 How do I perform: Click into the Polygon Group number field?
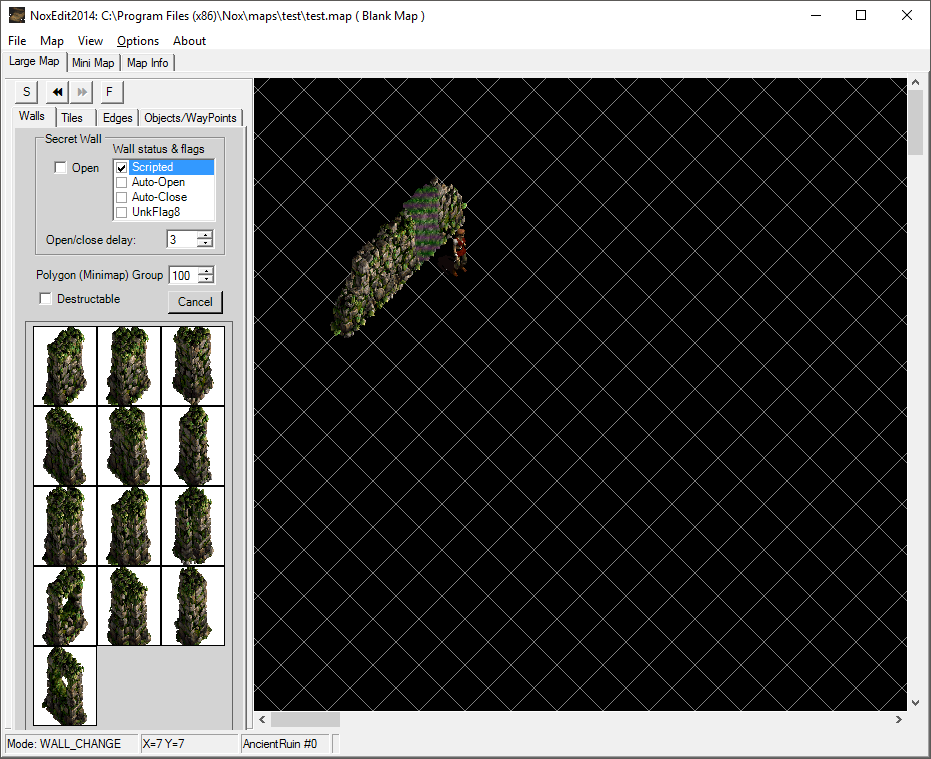pyautogui.click(x=182, y=275)
